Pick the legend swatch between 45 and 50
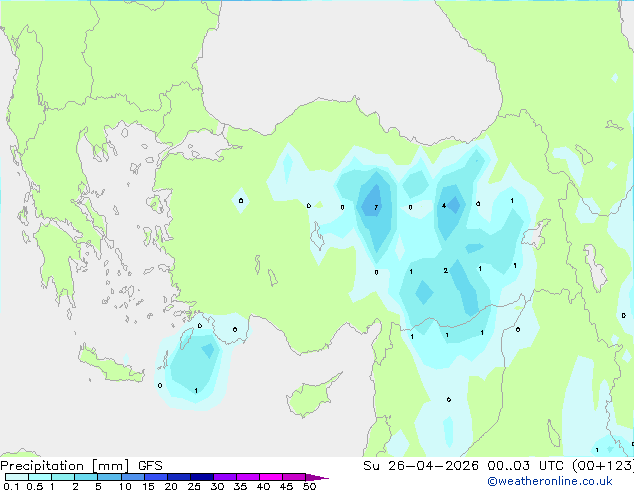634x490 pixels. coord(294,477)
